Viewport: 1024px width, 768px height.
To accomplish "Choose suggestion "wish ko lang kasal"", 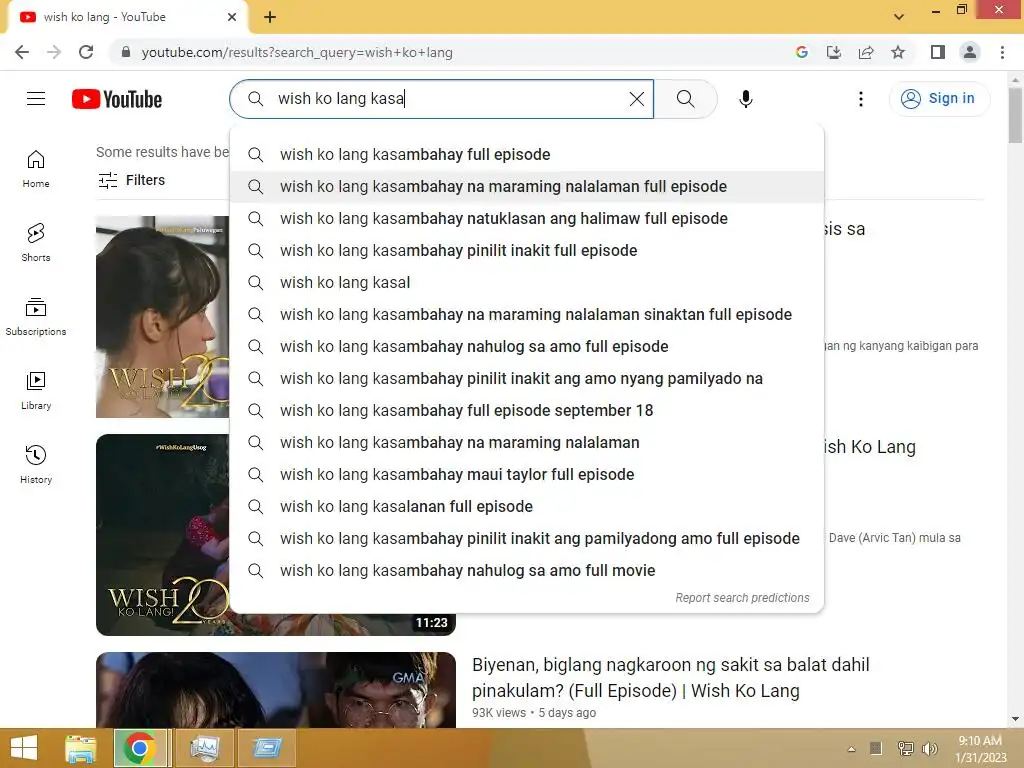I will coord(527,283).
